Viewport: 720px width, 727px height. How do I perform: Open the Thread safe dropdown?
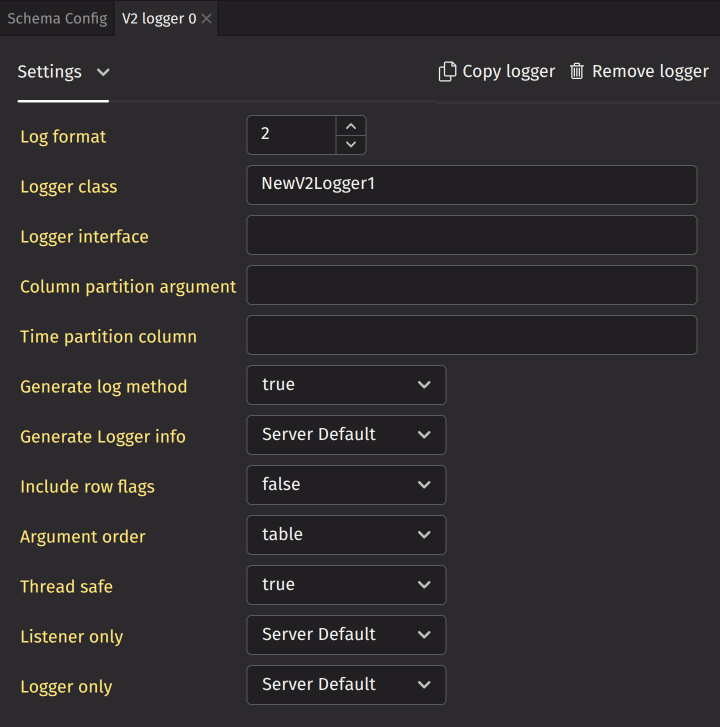tap(346, 585)
